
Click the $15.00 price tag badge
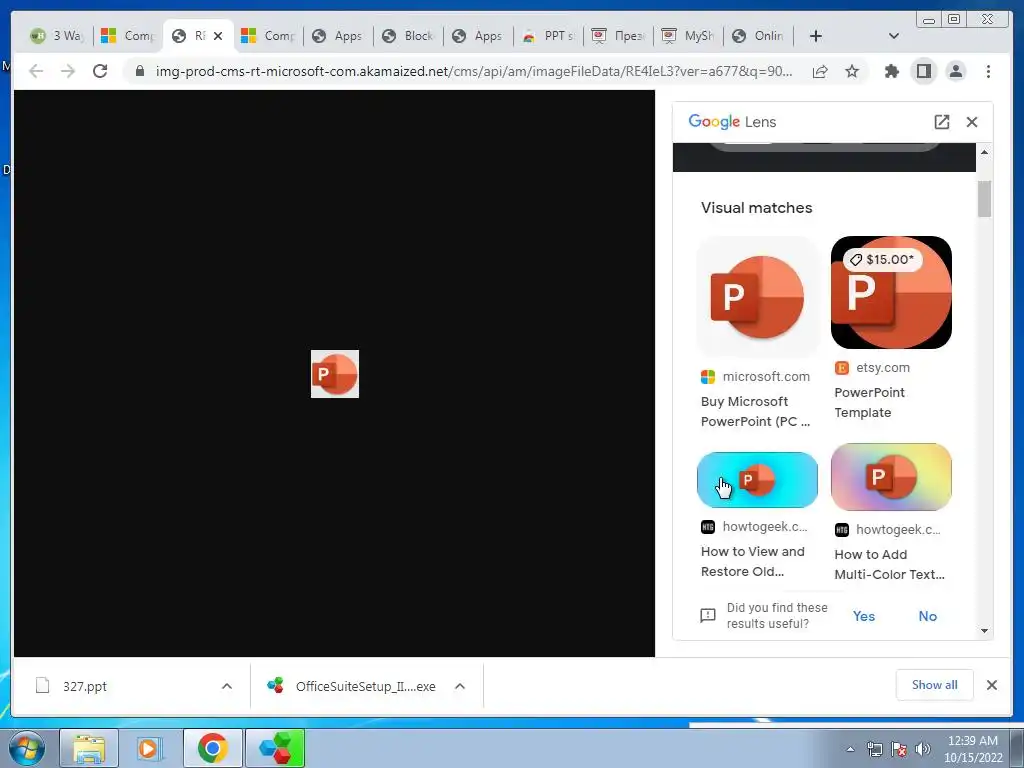[882, 259]
